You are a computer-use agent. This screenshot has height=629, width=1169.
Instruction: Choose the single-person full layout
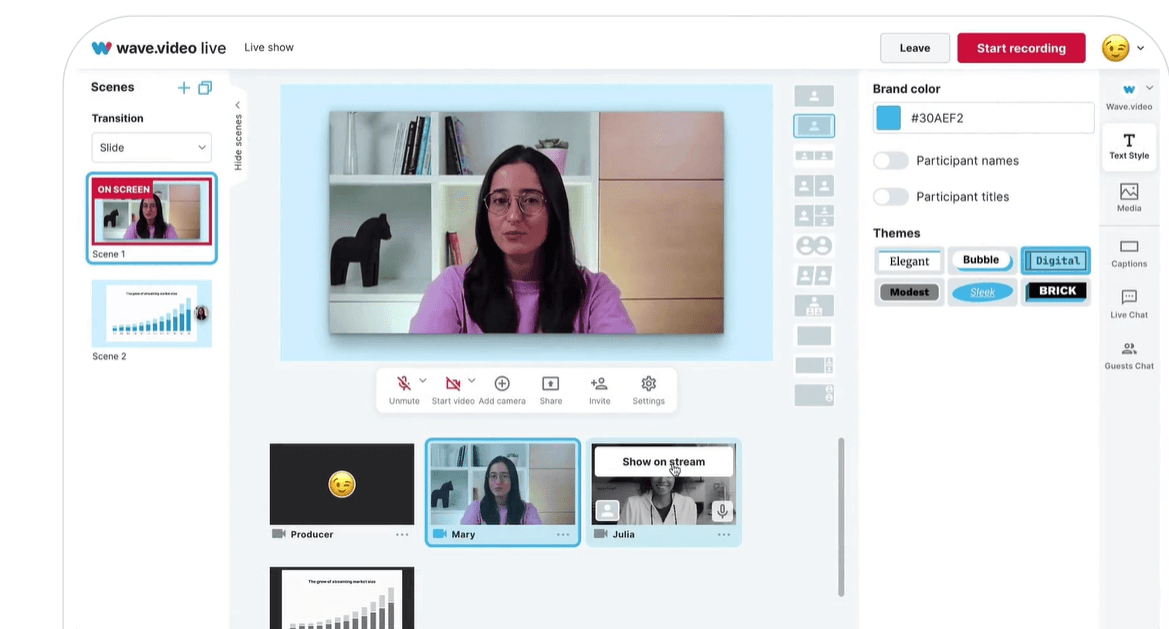pos(814,96)
